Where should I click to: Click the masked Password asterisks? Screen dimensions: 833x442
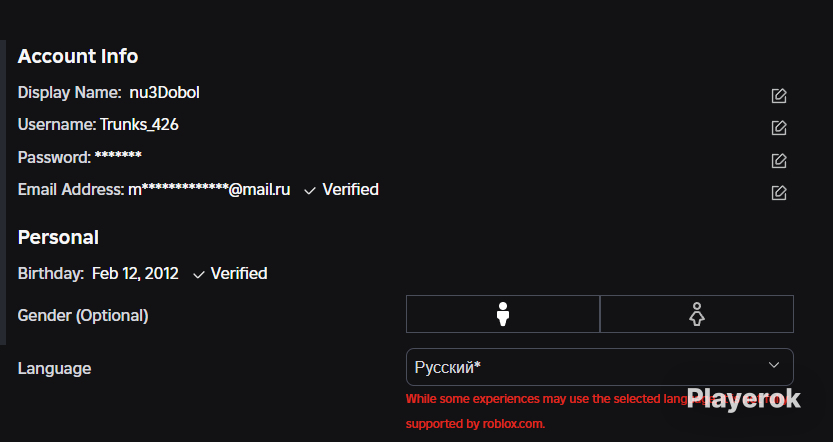[118, 156]
